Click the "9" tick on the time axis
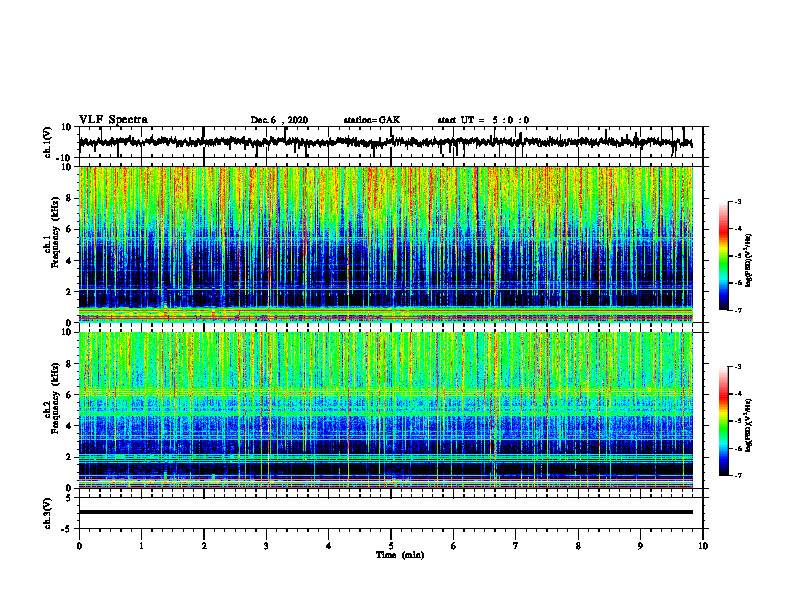 tap(640, 546)
